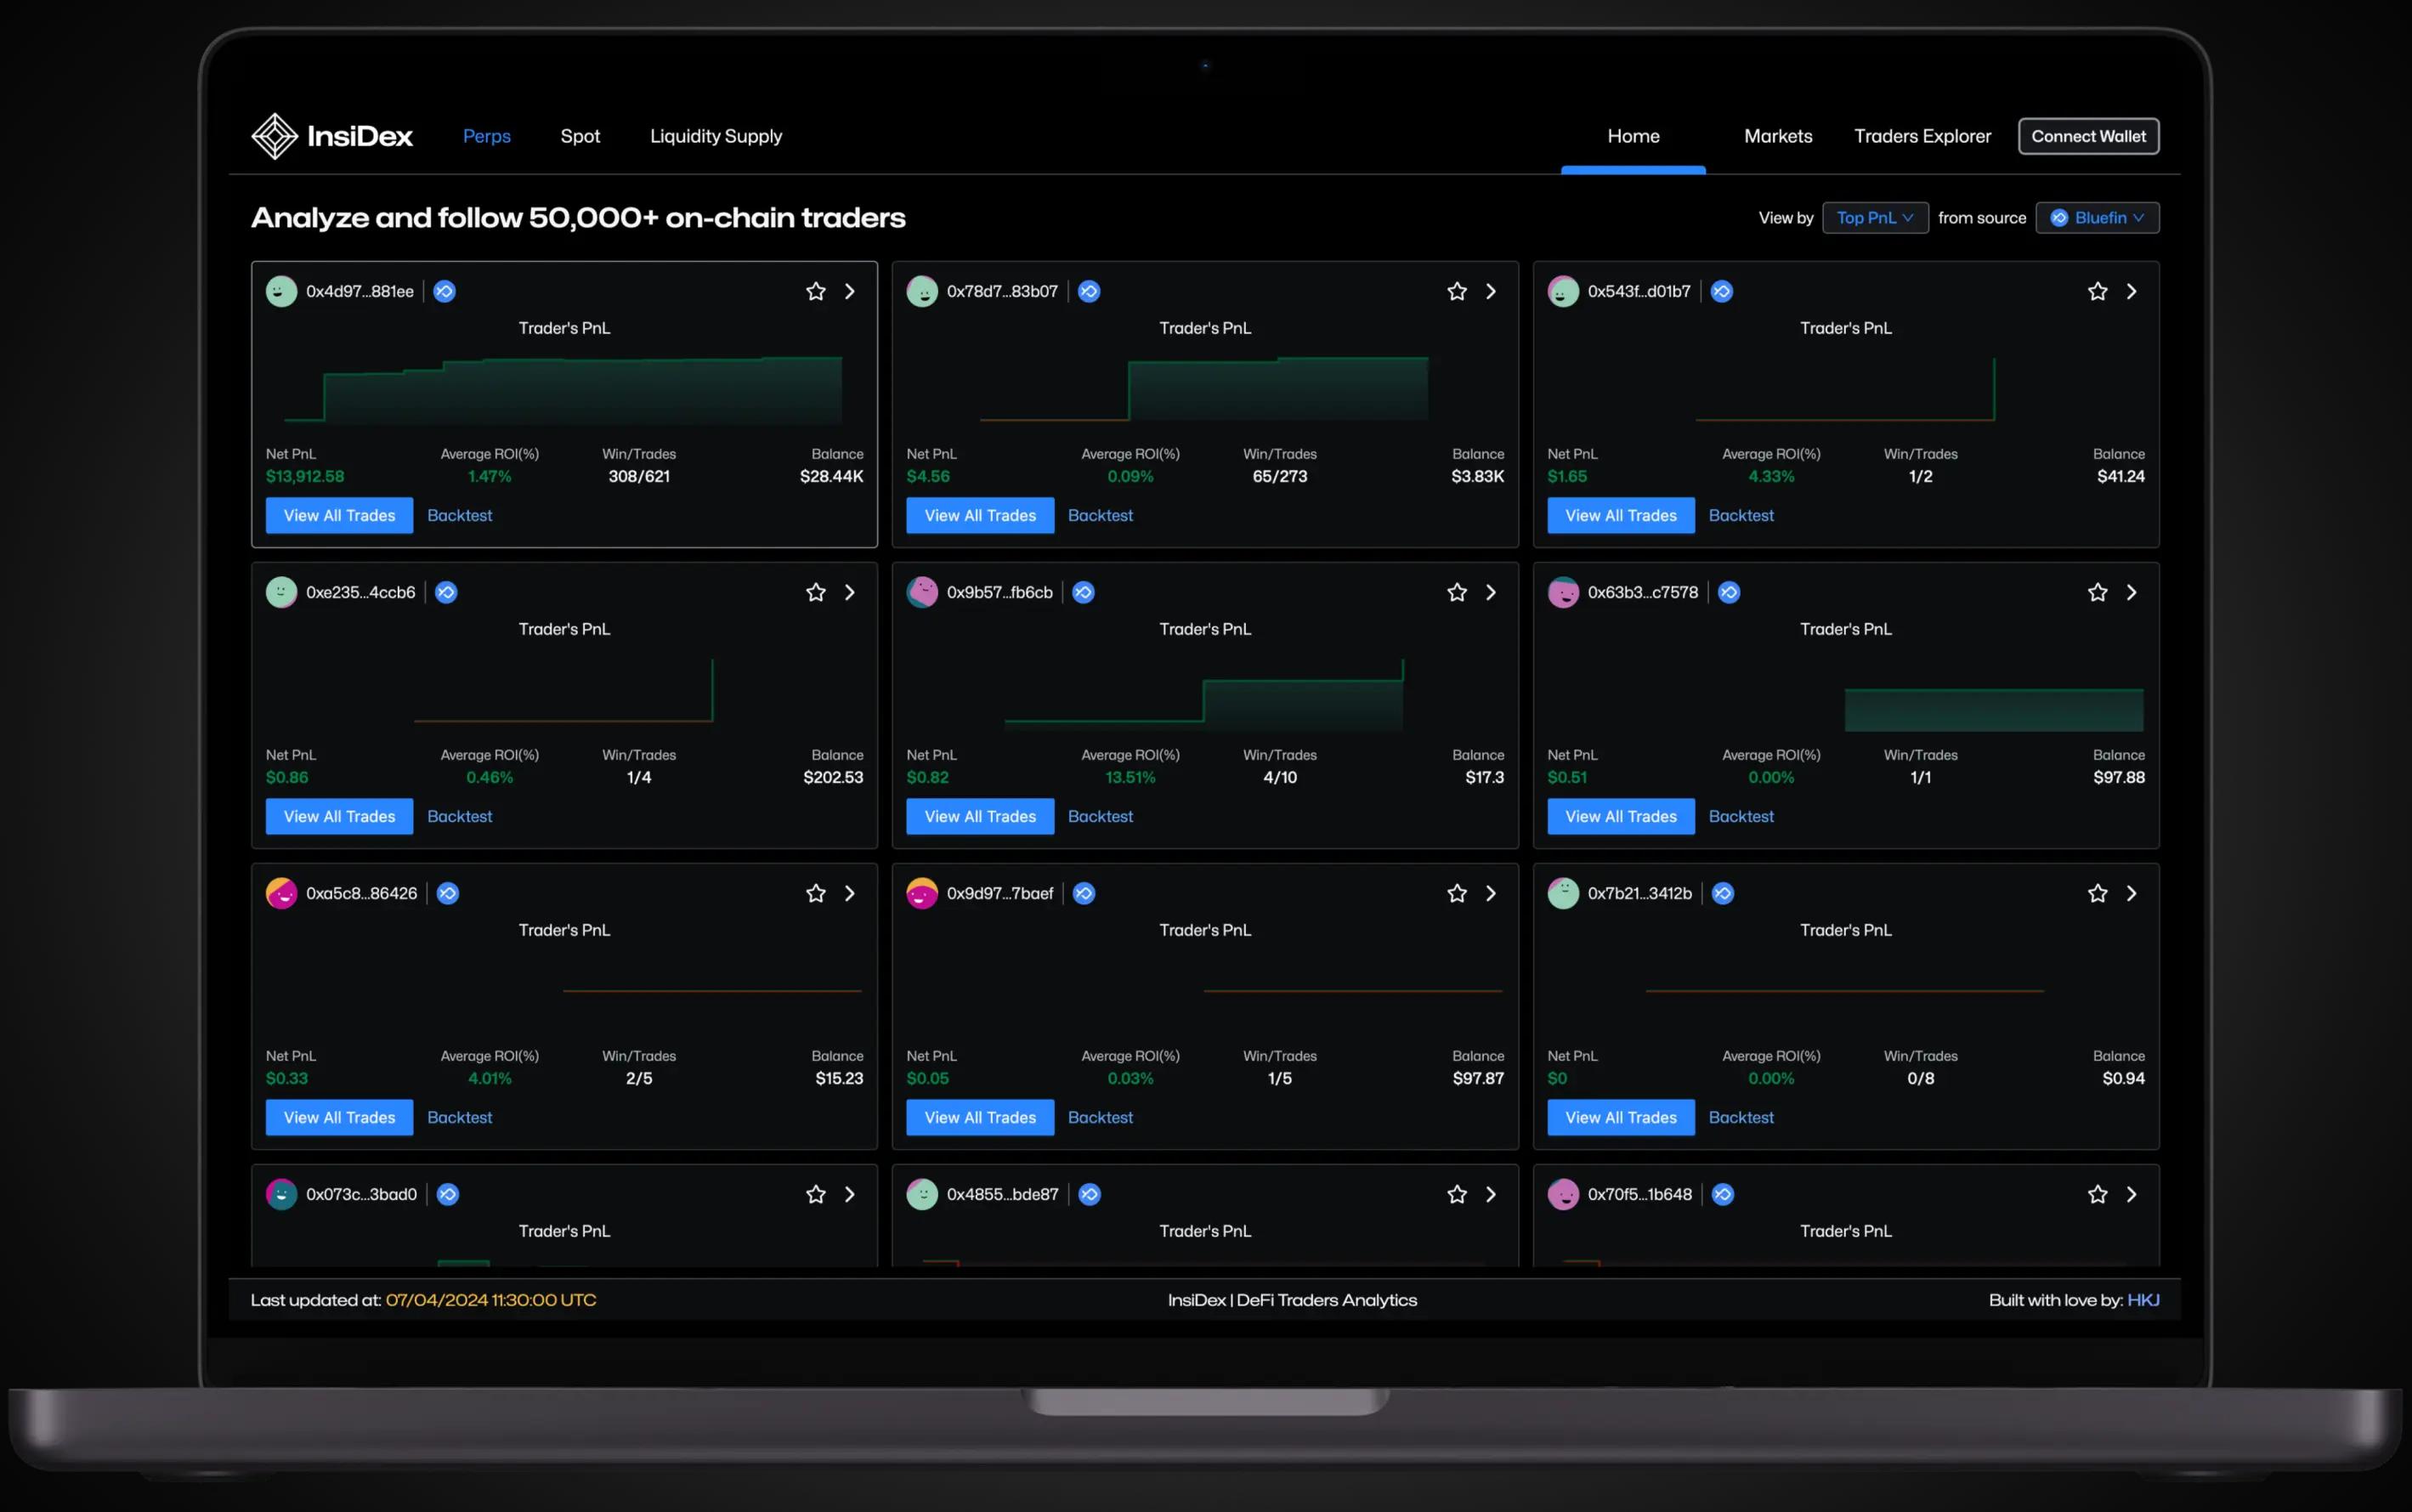The width and height of the screenshot is (2412, 1512).
Task: Select the Traders Explorer menu item
Action: [x=1921, y=136]
